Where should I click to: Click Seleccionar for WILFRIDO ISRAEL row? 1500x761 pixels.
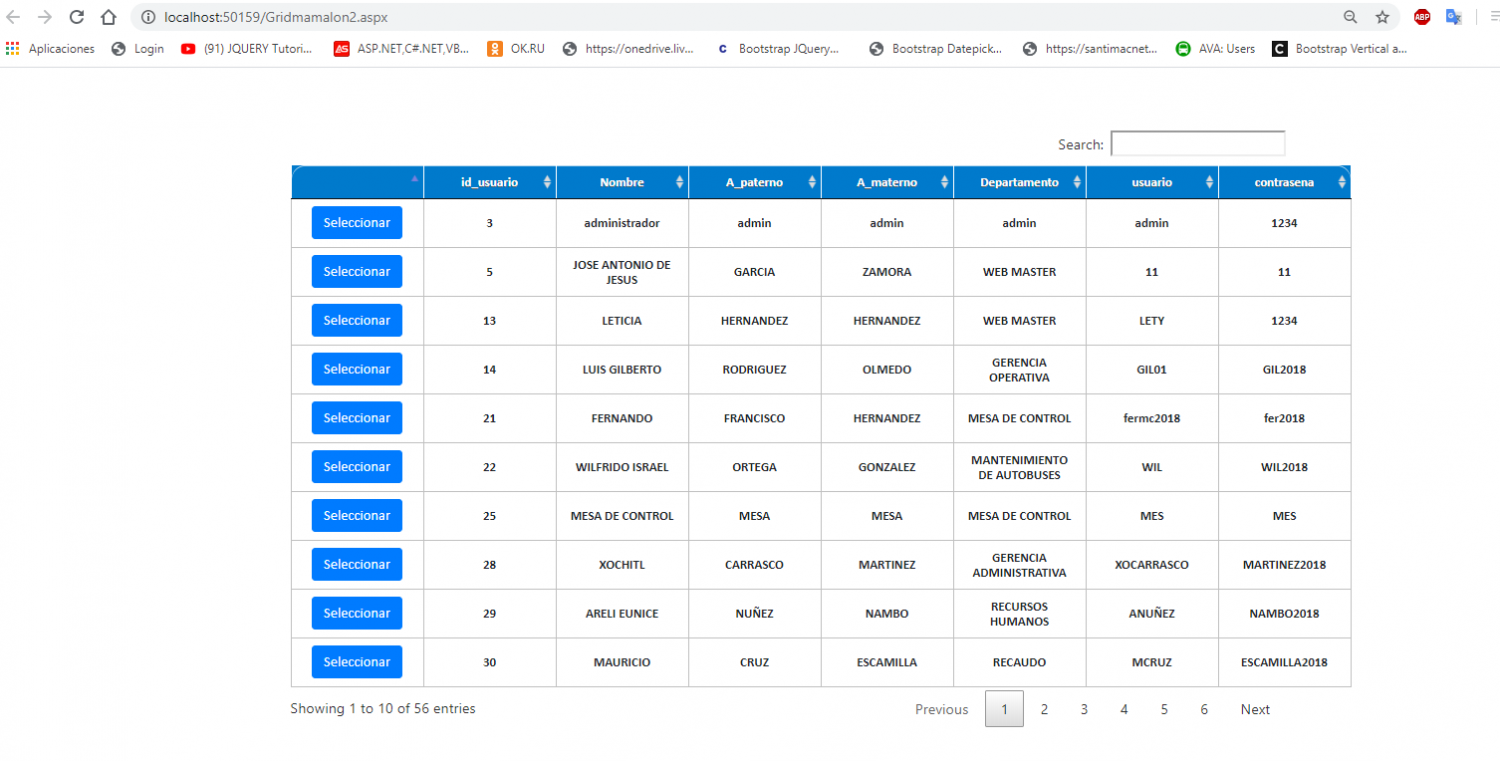coord(357,467)
